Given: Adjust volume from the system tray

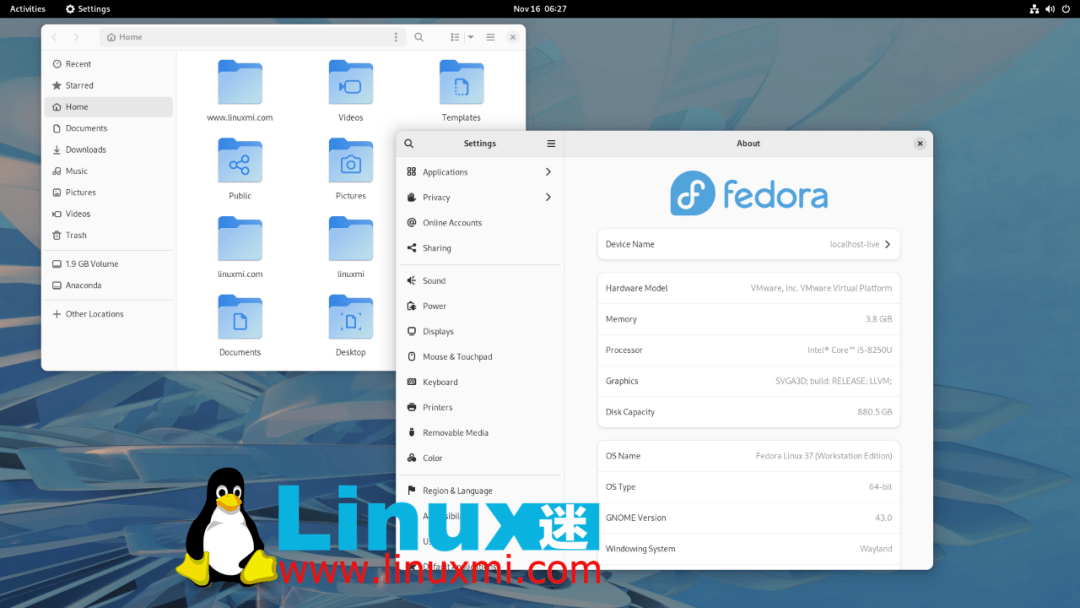Looking at the screenshot, I should point(1049,8).
